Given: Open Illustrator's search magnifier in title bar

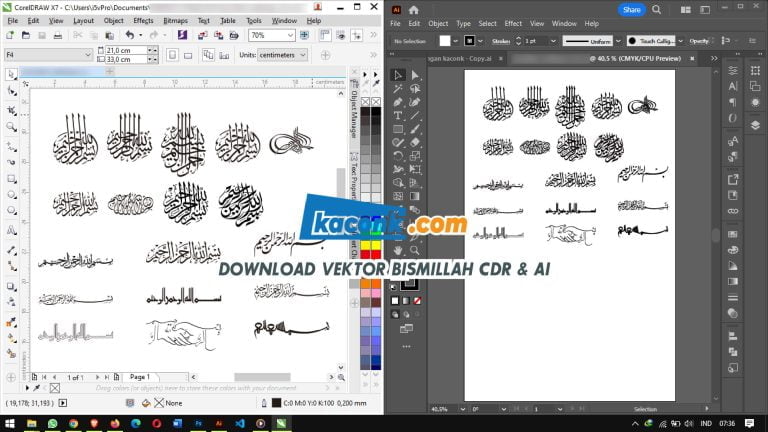Looking at the screenshot, I should point(656,10).
